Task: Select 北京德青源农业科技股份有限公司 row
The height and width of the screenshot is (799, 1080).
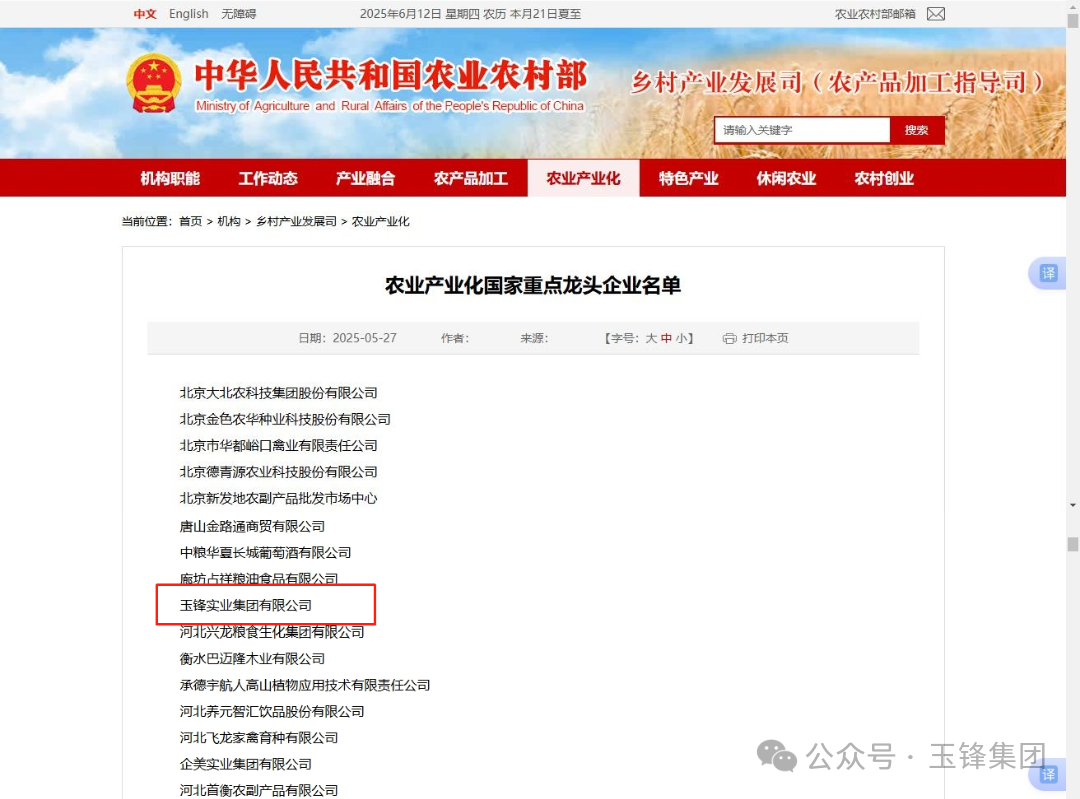Action: click(278, 472)
